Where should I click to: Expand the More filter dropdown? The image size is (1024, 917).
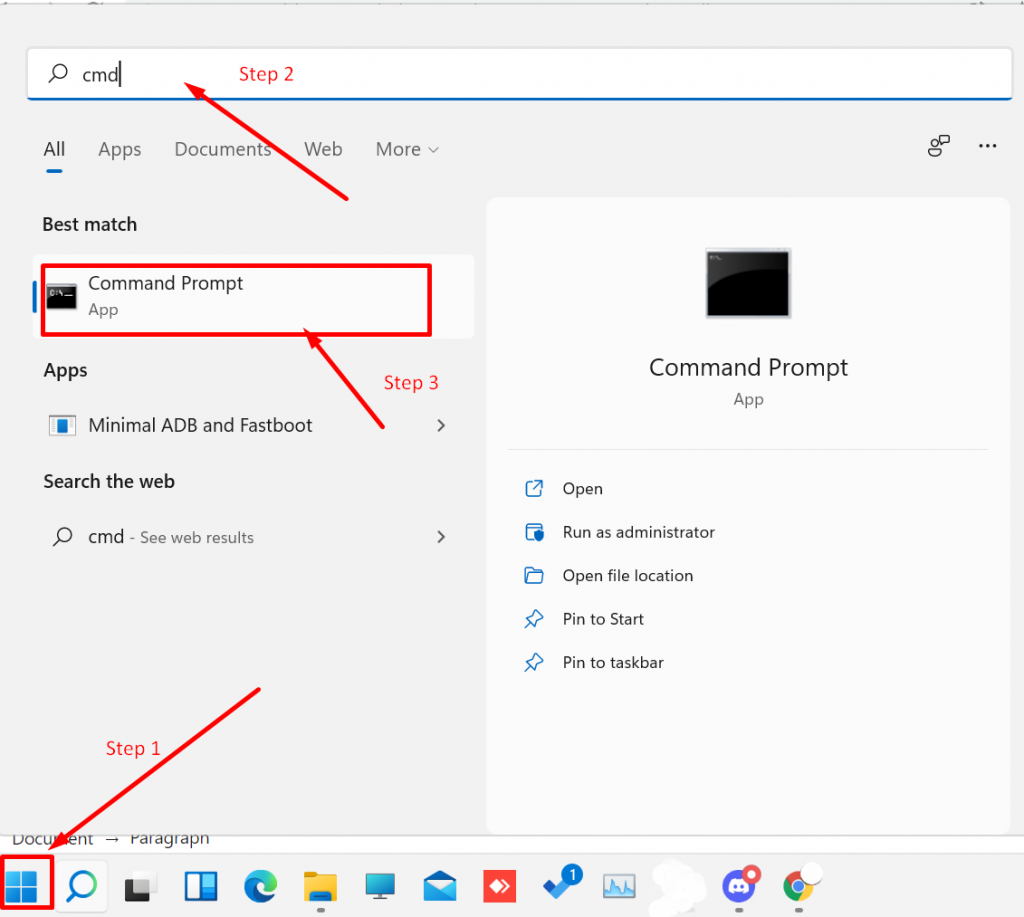407,149
